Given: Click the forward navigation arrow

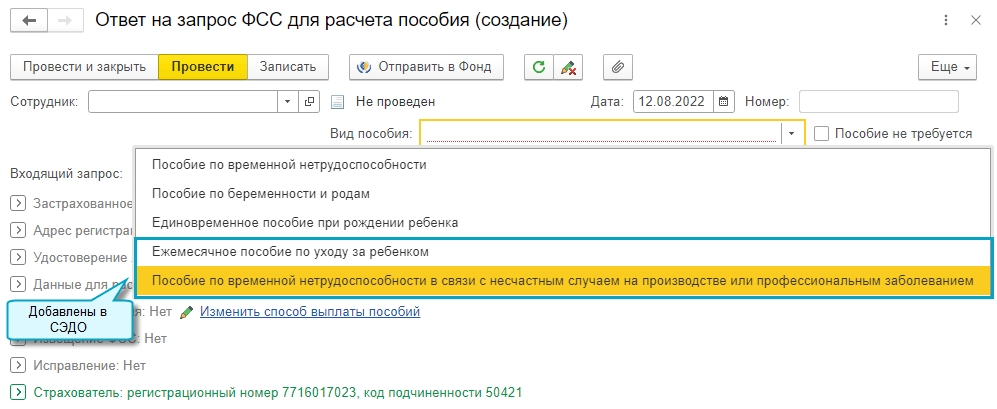Looking at the screenshot, I should pyautogui.click(x=63, y=20).
